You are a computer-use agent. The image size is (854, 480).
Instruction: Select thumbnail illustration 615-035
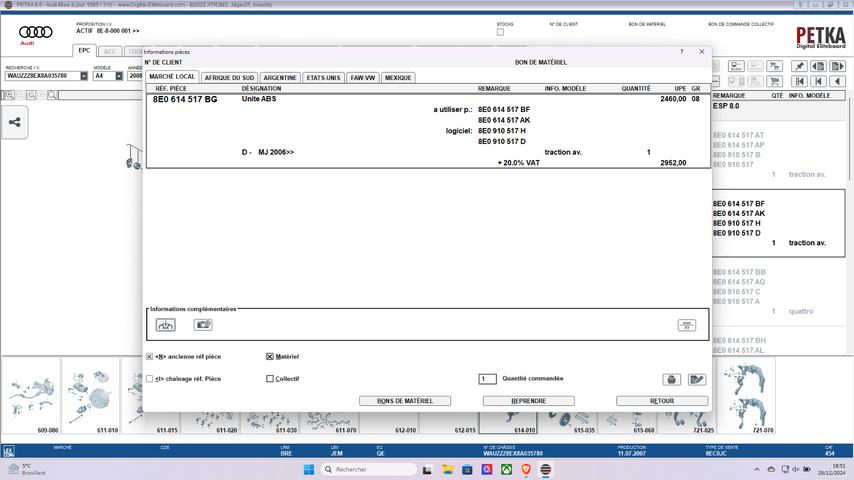(568, 422)
